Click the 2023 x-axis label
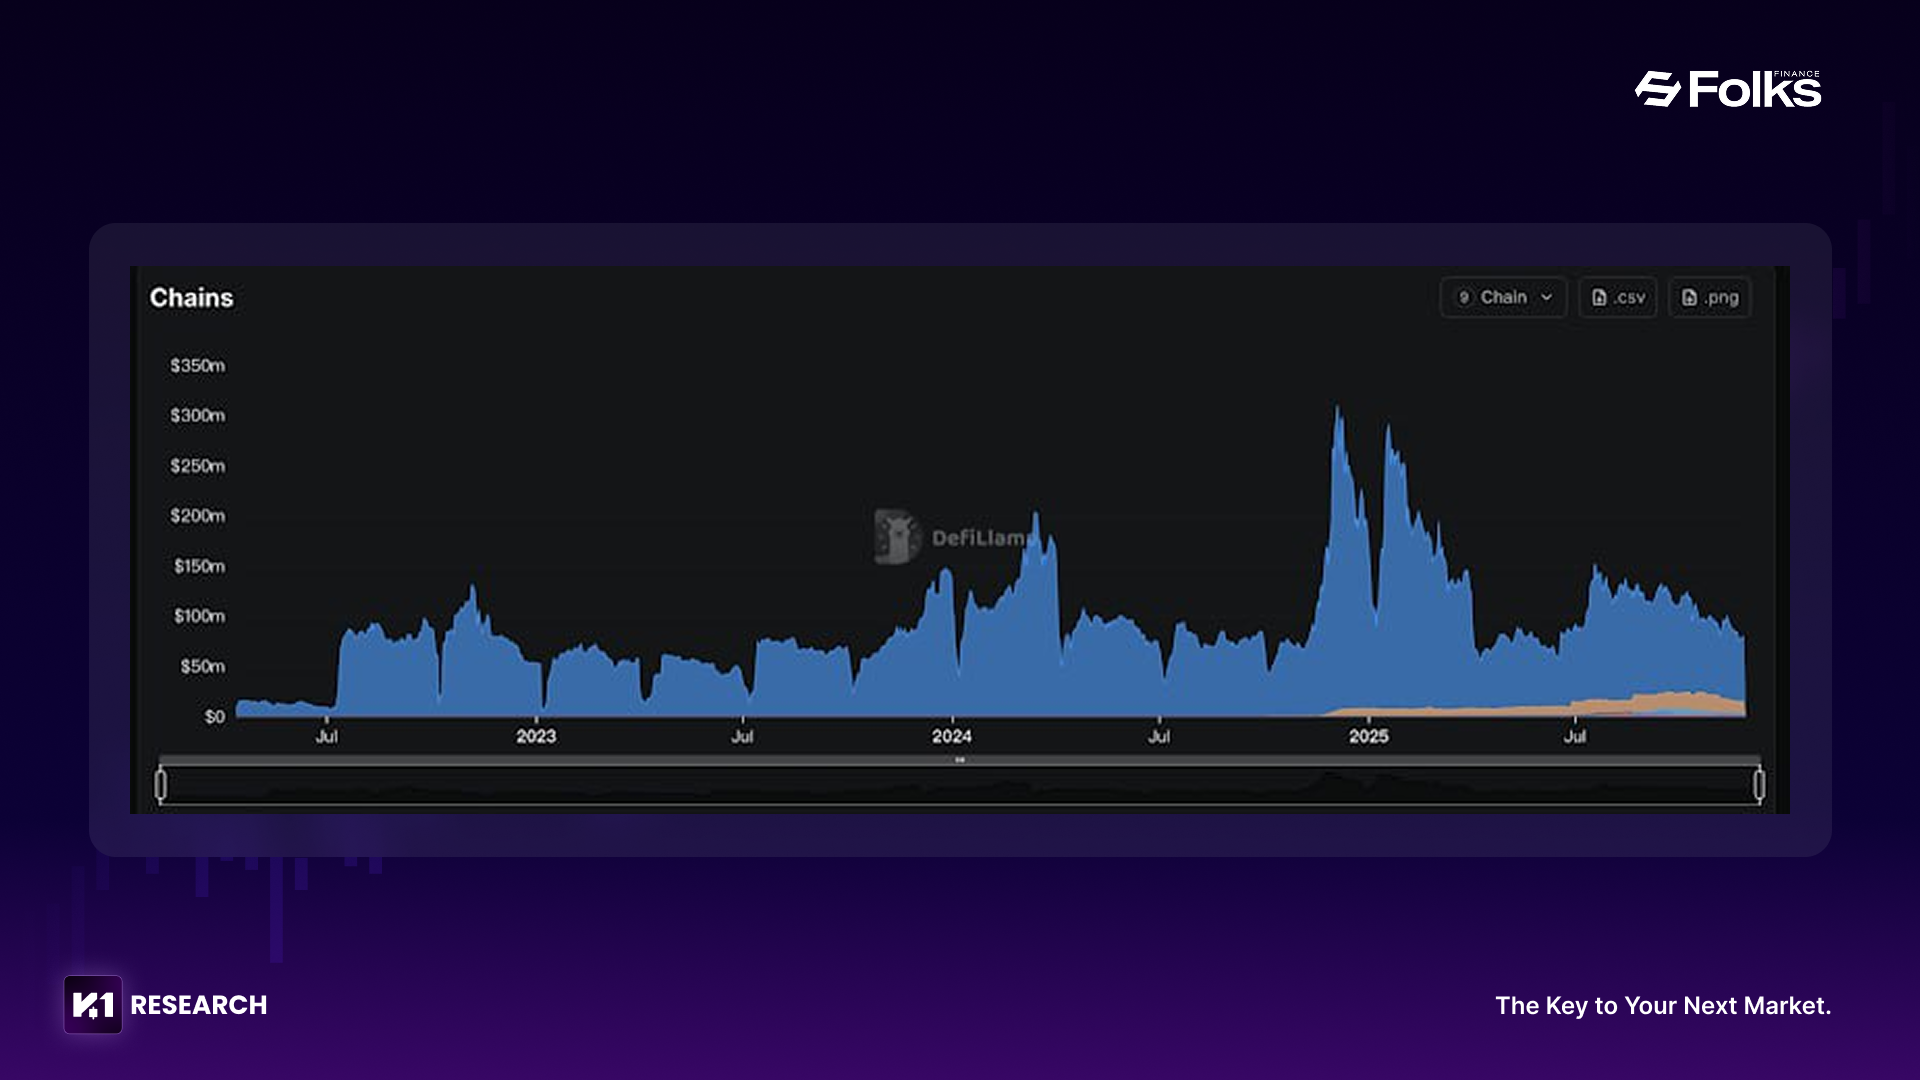This screenshot has height=1080, width=1920. 536,737
